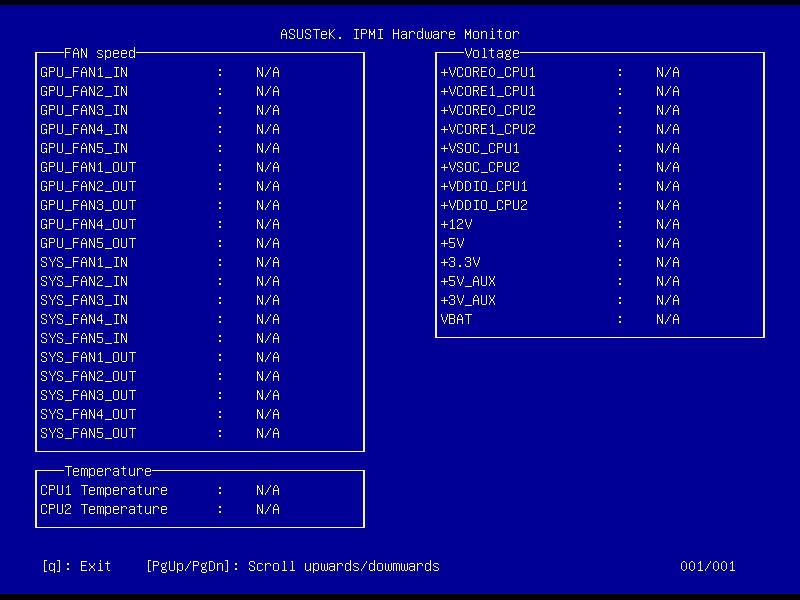Click the +3.3V voltage label
This screenshot has height=600, width=800.
[460, 262]
